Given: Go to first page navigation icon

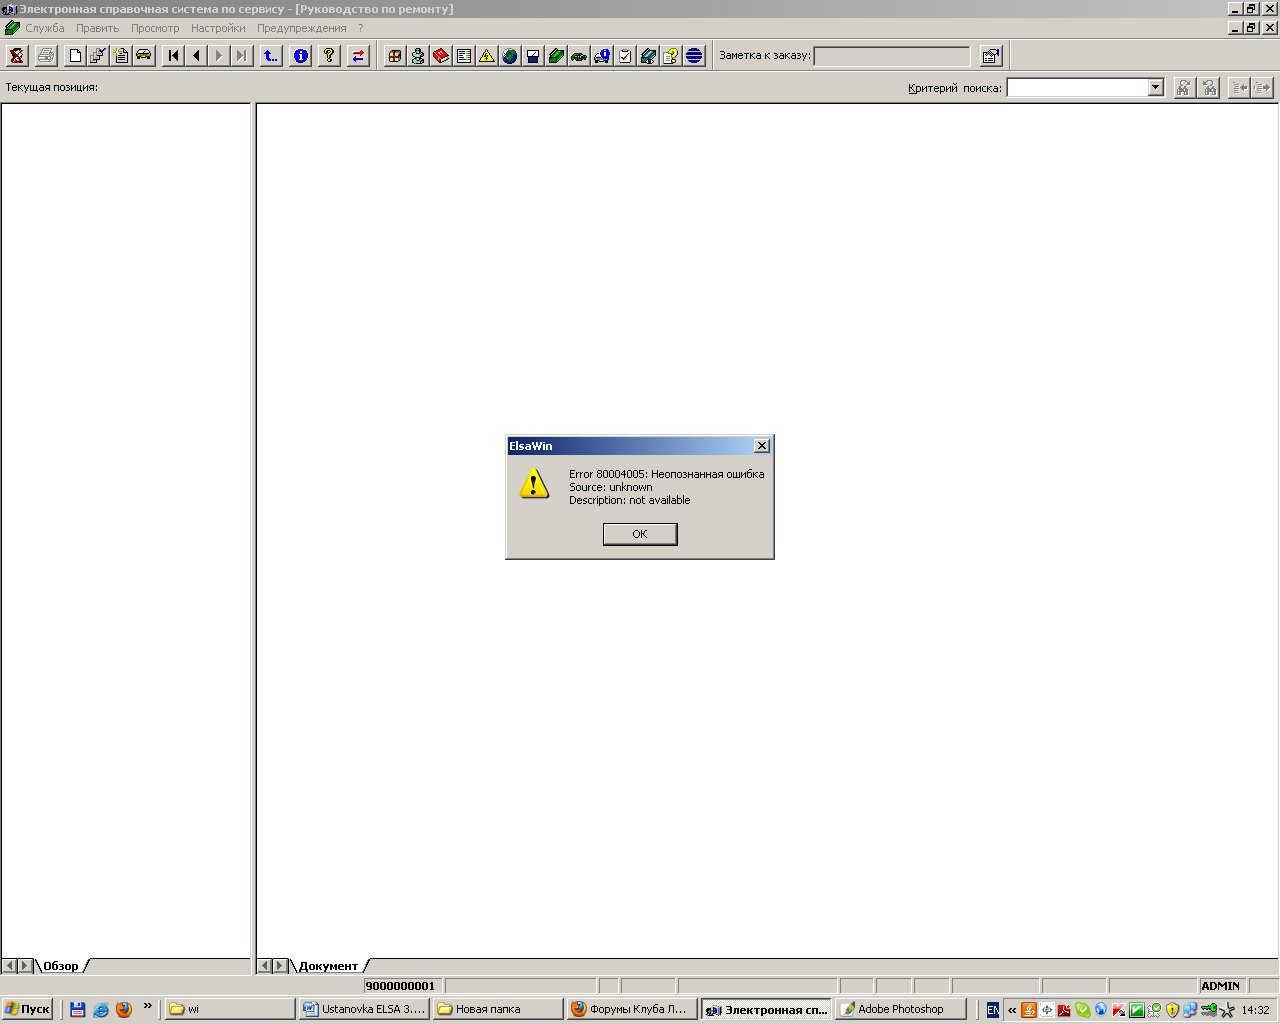Looking at the screenshot, I should click(x=174, y=56).
